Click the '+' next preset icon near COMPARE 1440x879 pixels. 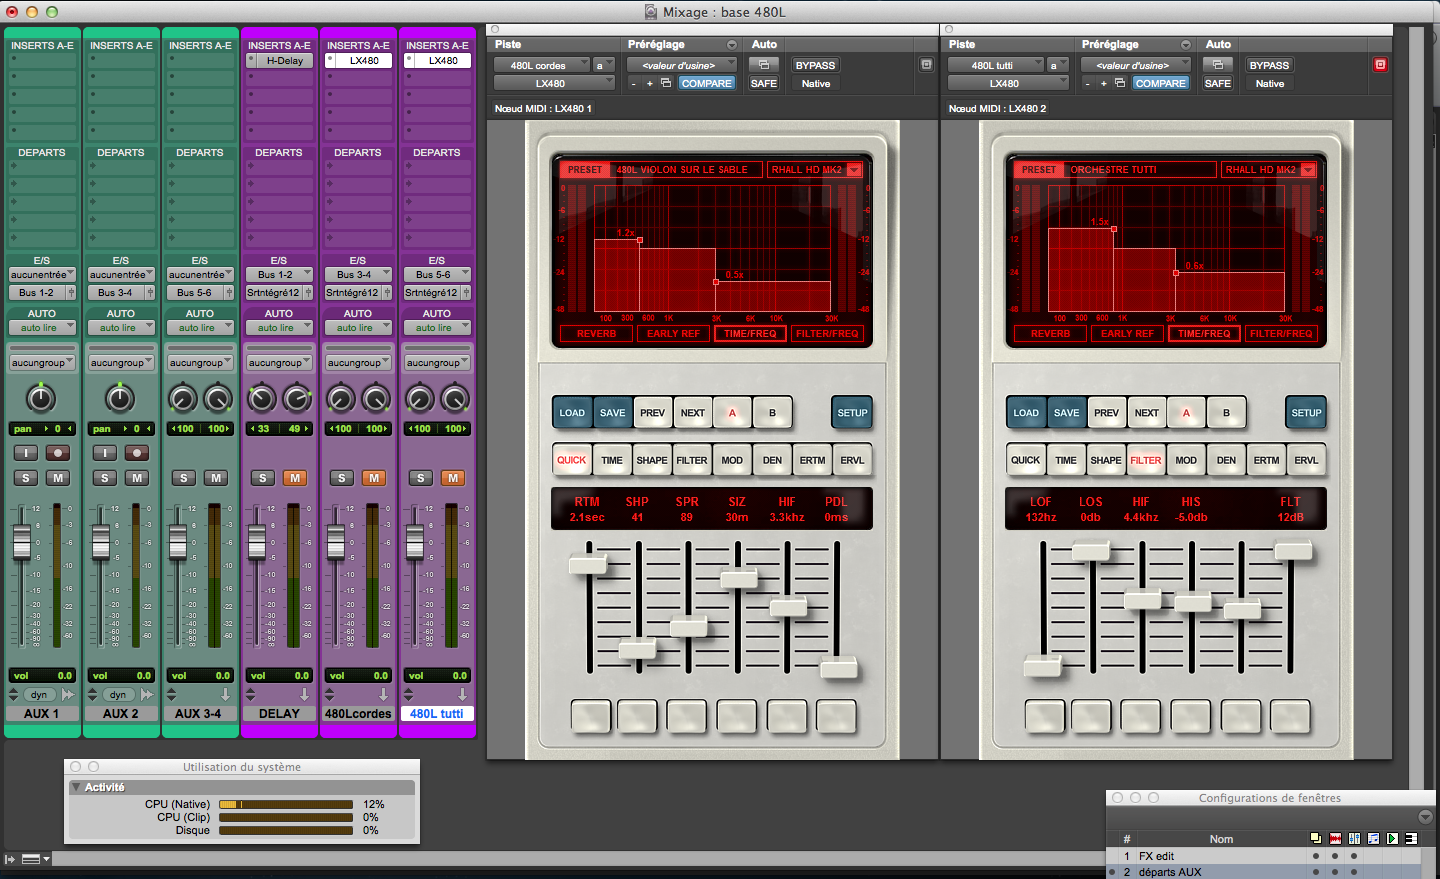click(x=648, y=83)
